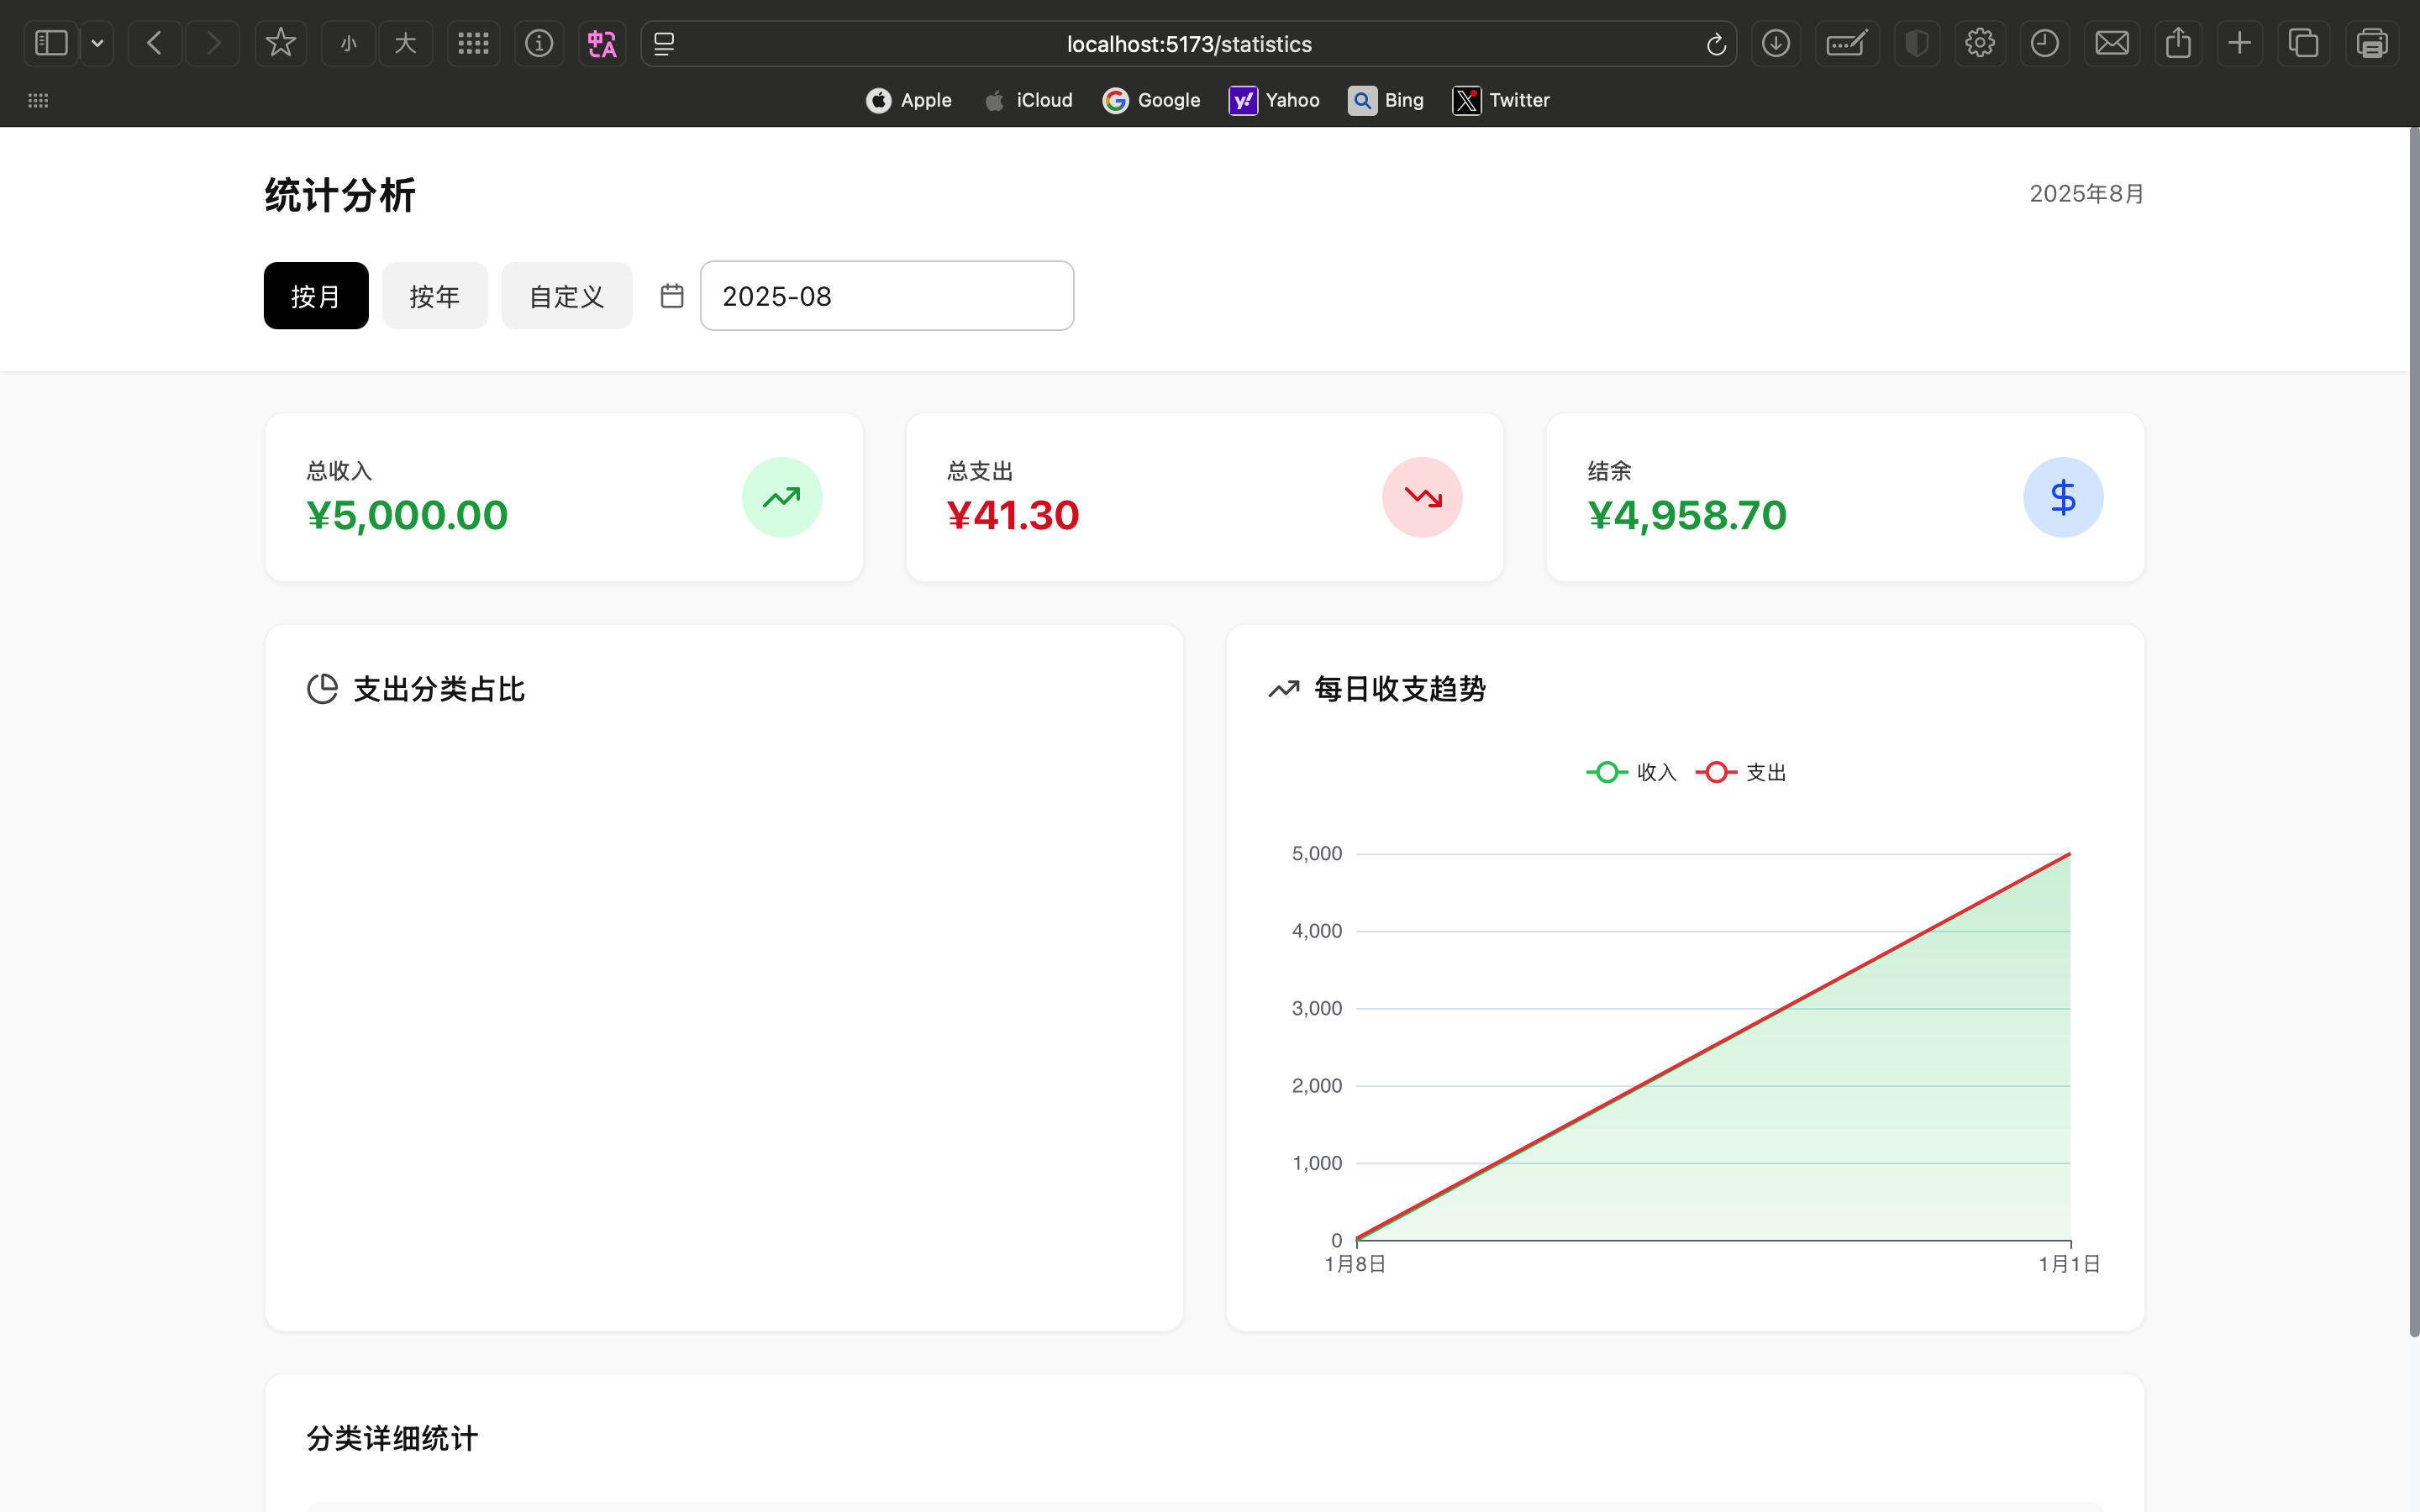Open the settings gear icon
Image resolution: width=2420 pixels, height=1512 pixels.
(1980, 43)
